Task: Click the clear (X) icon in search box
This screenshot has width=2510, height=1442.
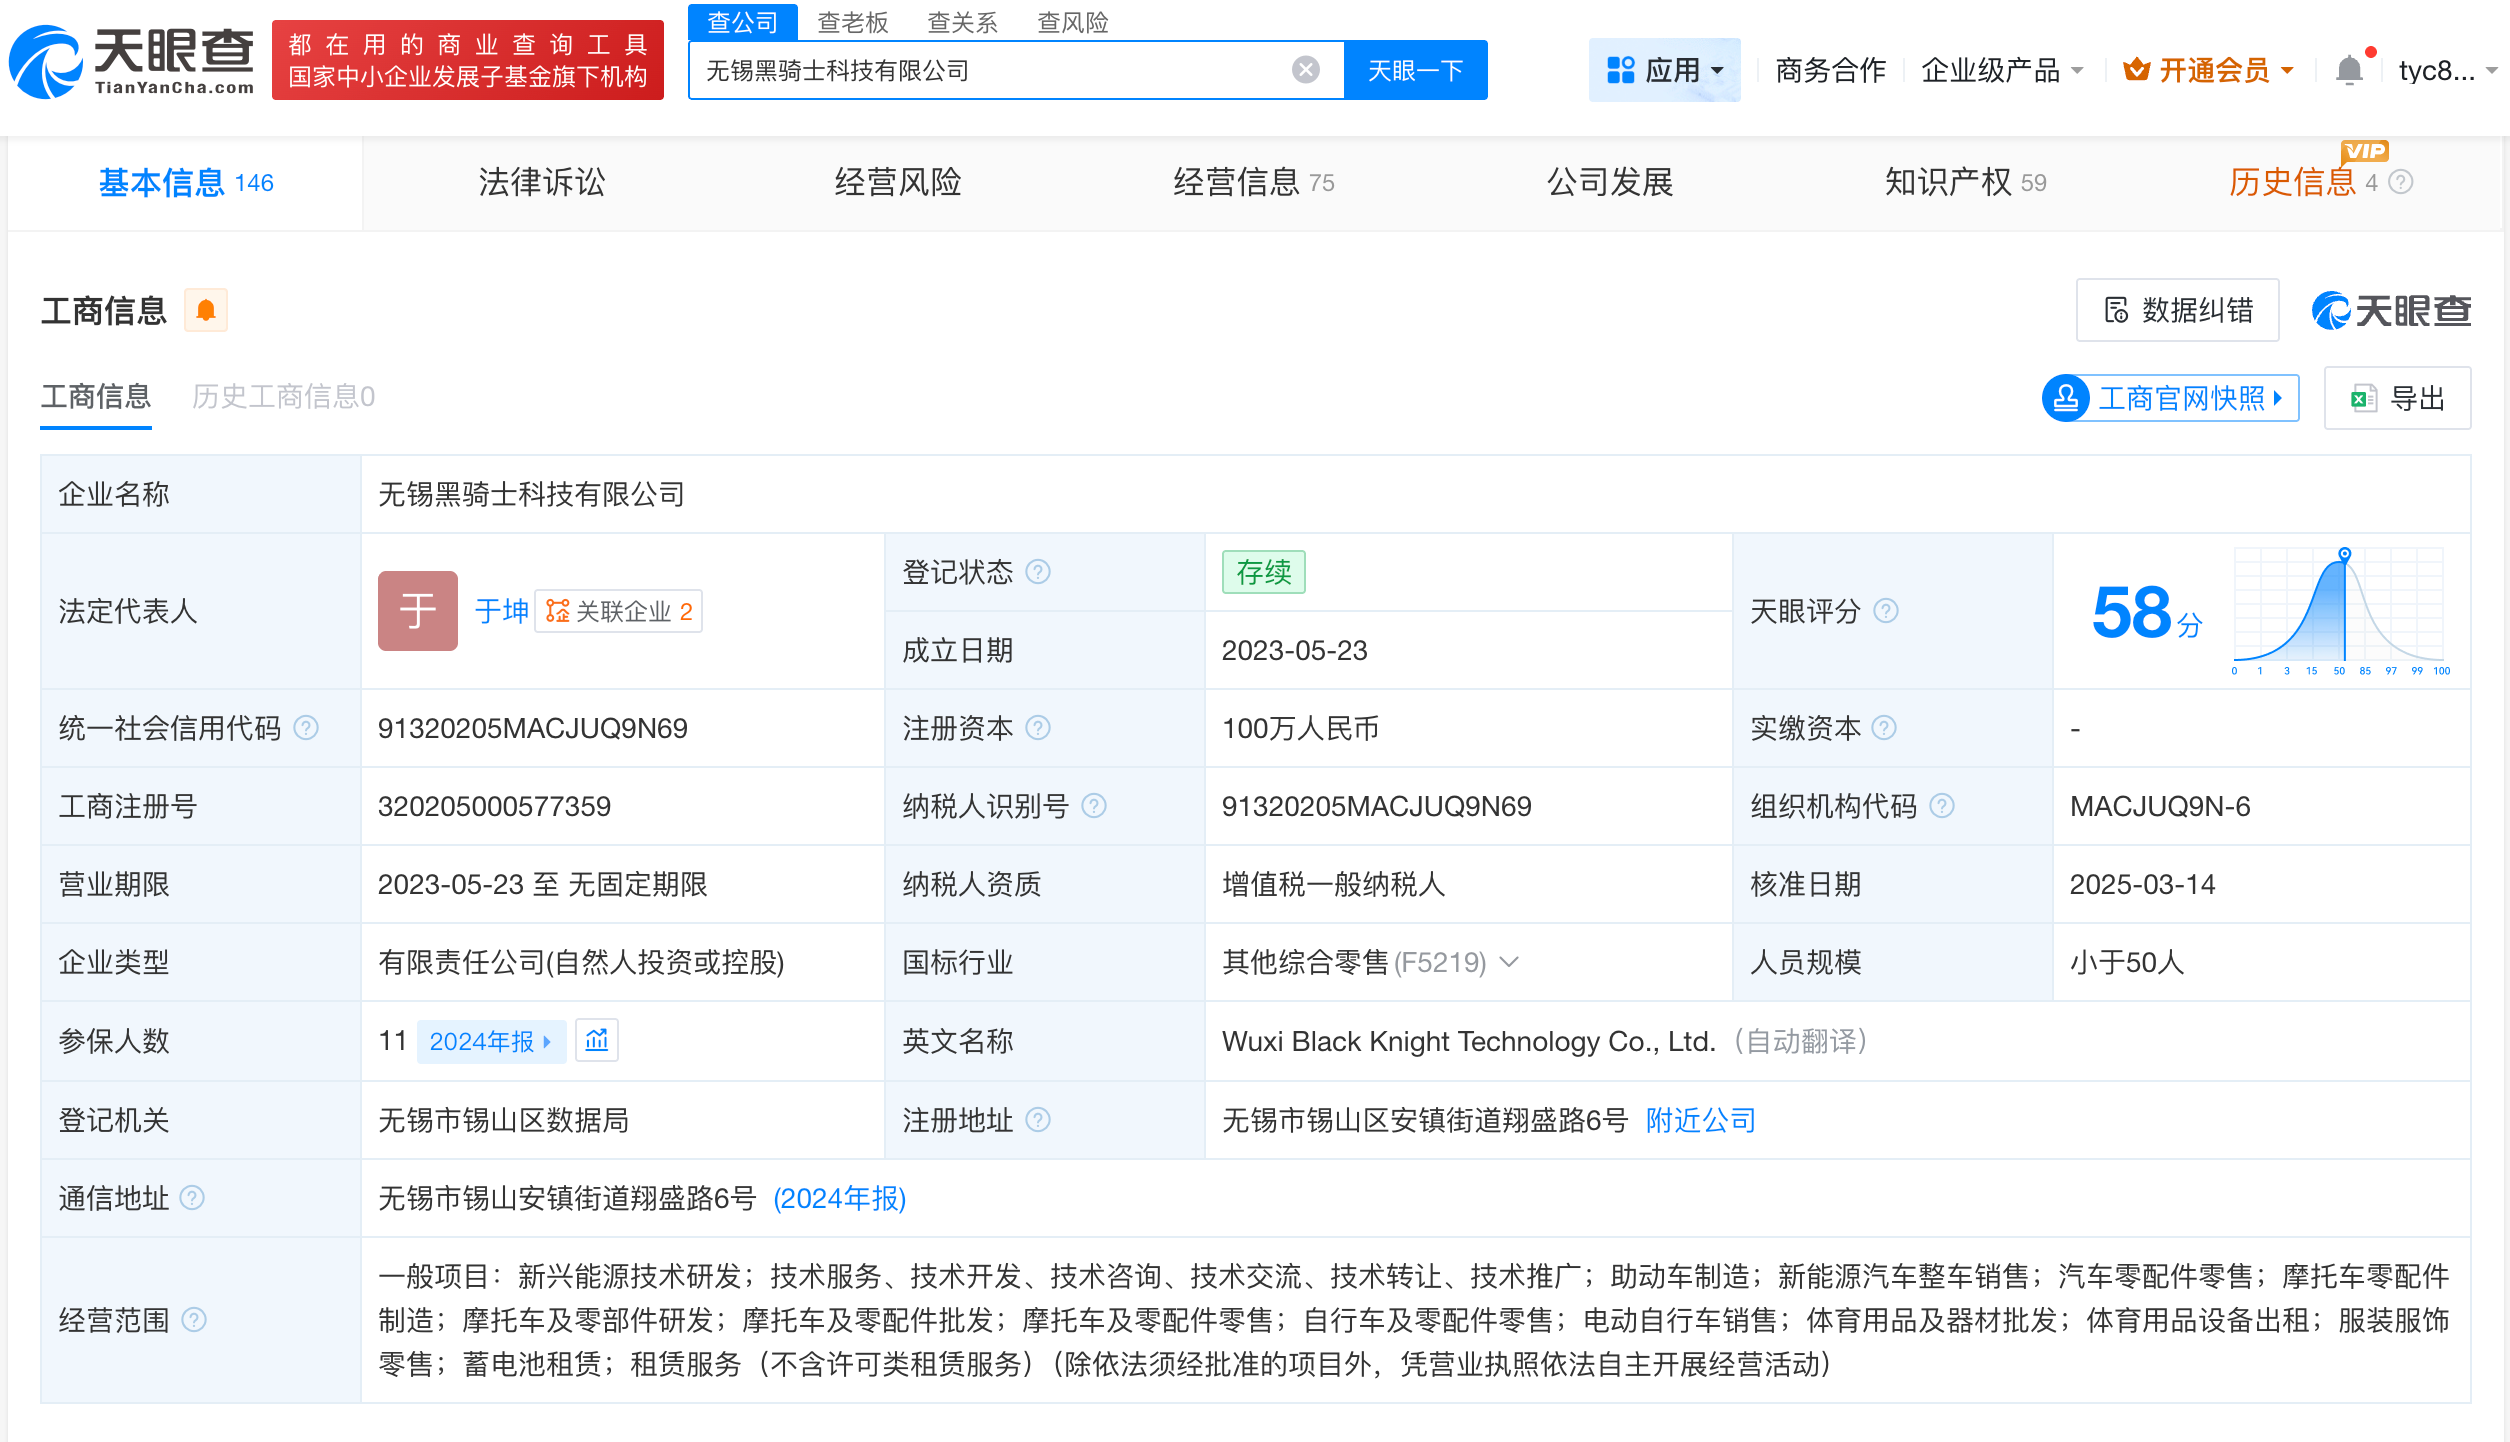Action: [x=1303, y=68]
